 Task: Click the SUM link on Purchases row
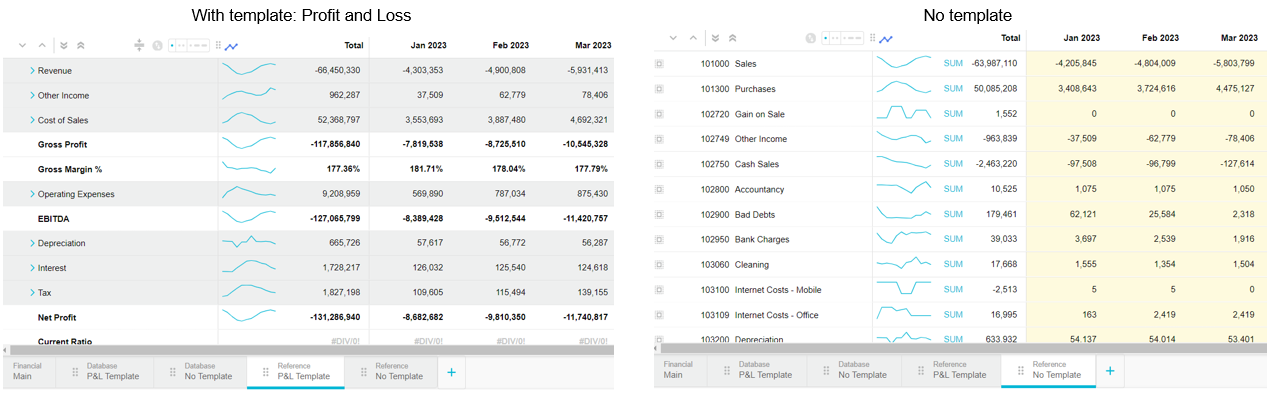953,89
